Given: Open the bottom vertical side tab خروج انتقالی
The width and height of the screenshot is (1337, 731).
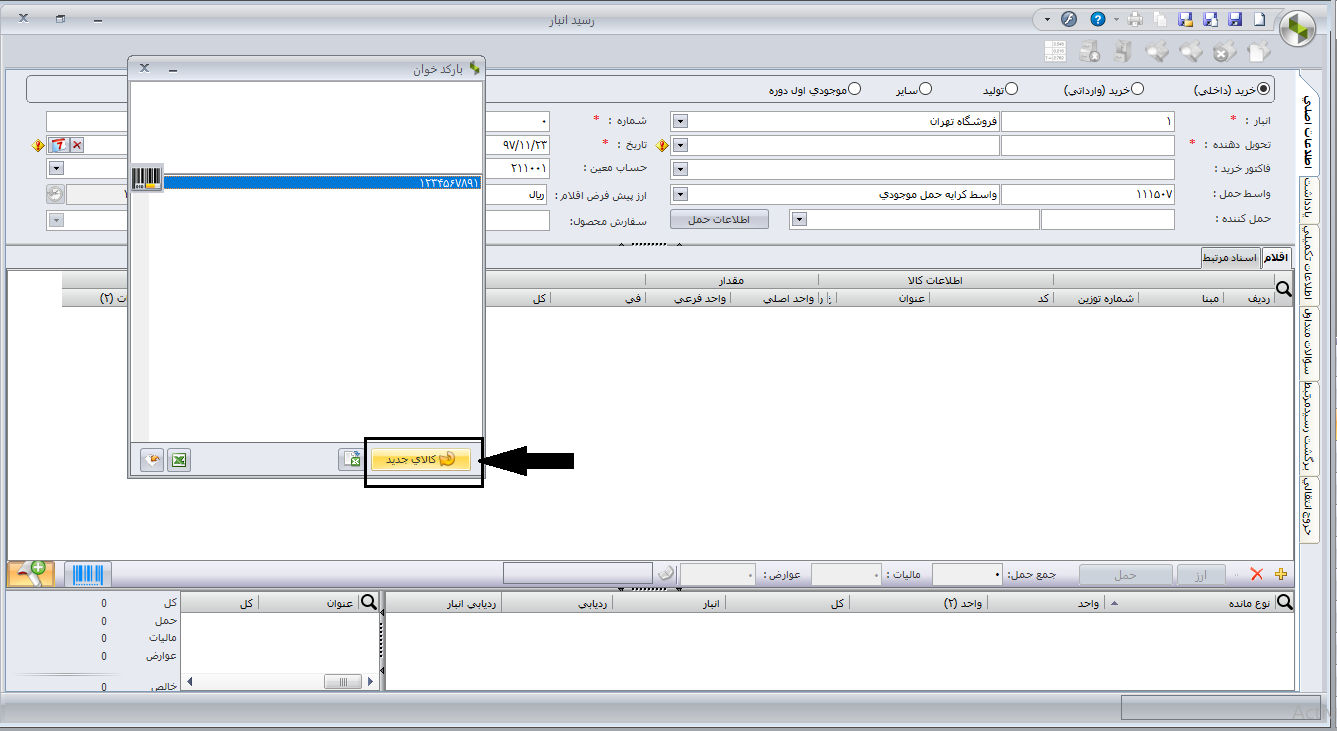Looking at the screenshot, I should [1309, 510].
